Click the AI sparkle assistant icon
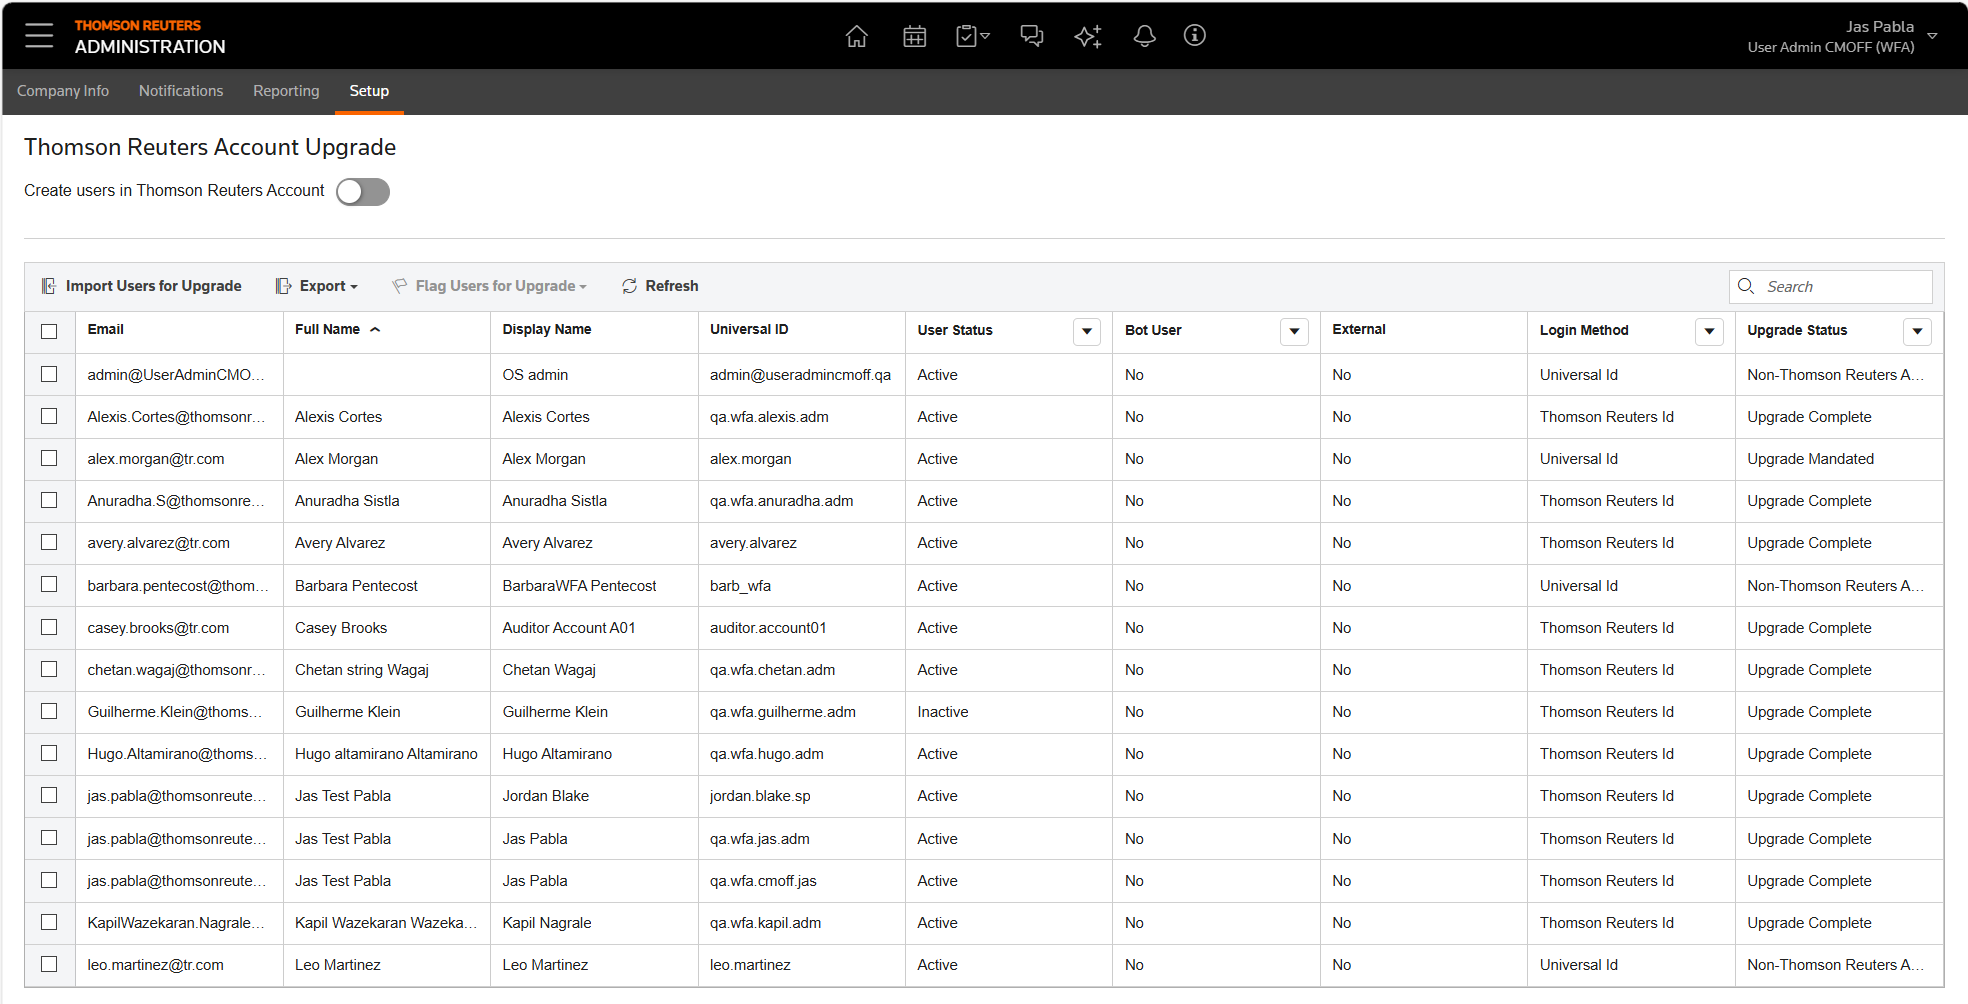This screenshot has width=1968, height=1004. point(1087,36)
